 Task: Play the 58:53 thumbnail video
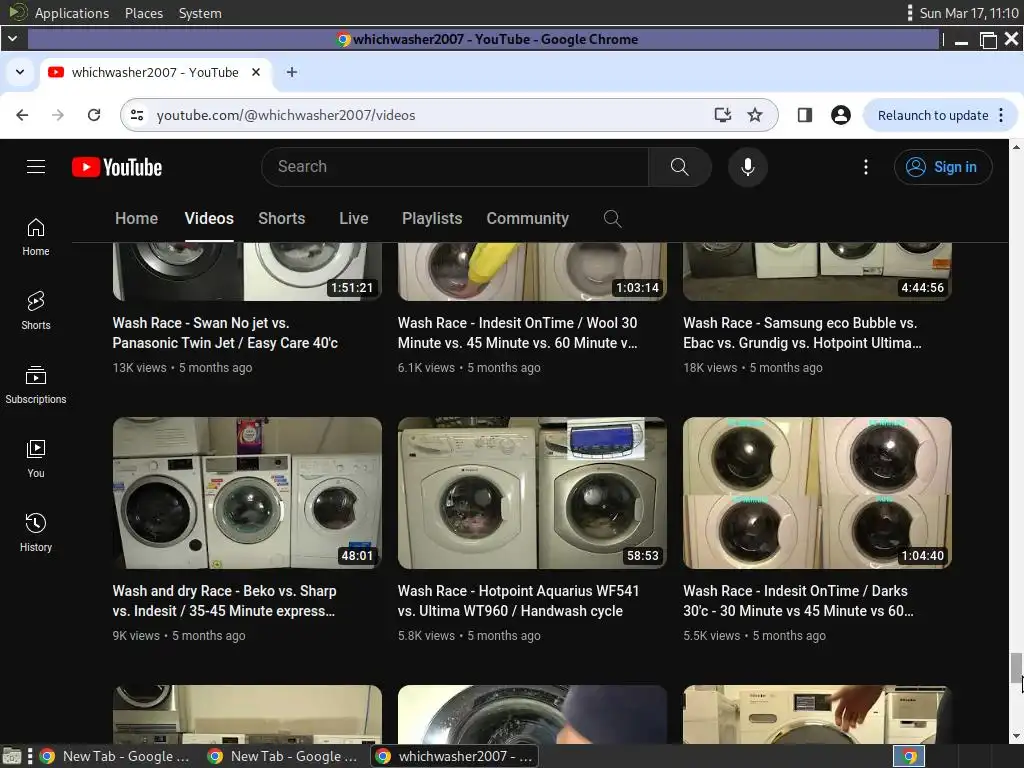coord(532,493)
